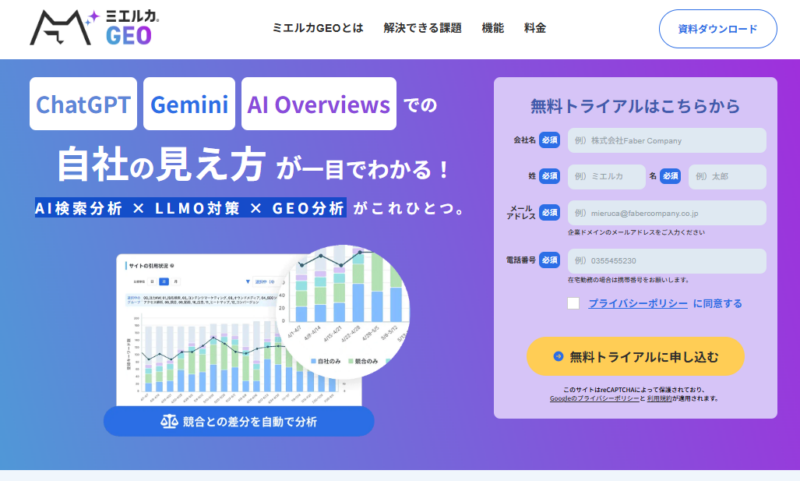Click the 必須 badge beside 会社名
This screenshot has width=800, height=481.
(x=549, y=140)
